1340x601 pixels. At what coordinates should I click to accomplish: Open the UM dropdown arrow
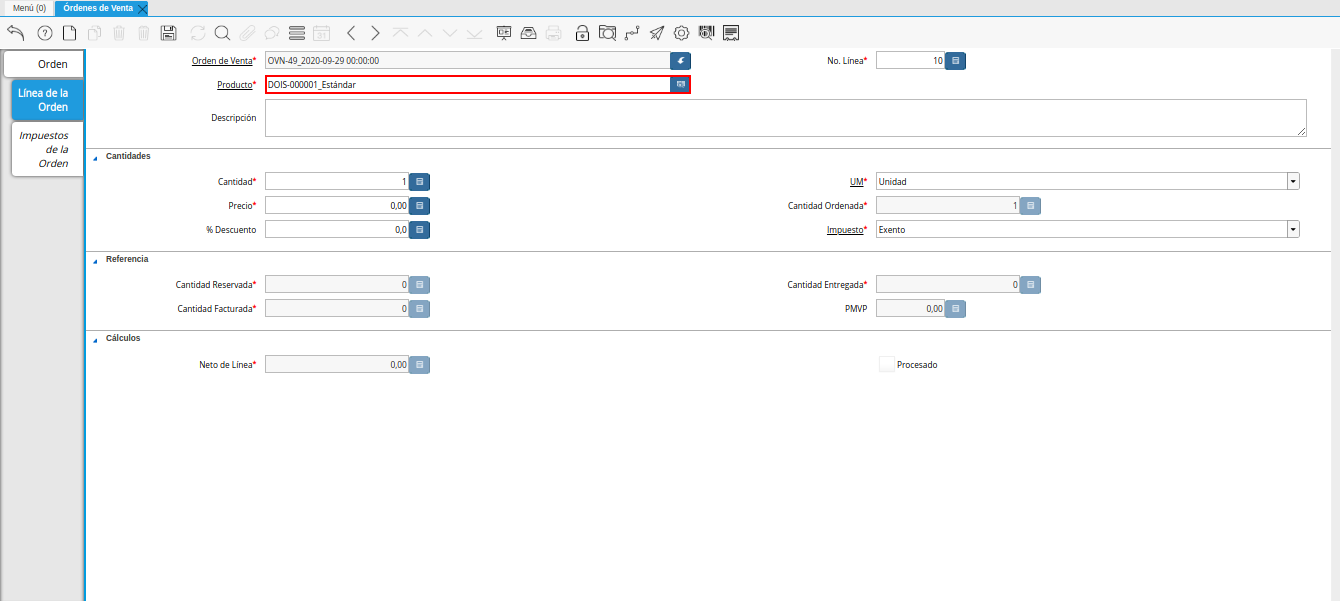(1293, 182)
